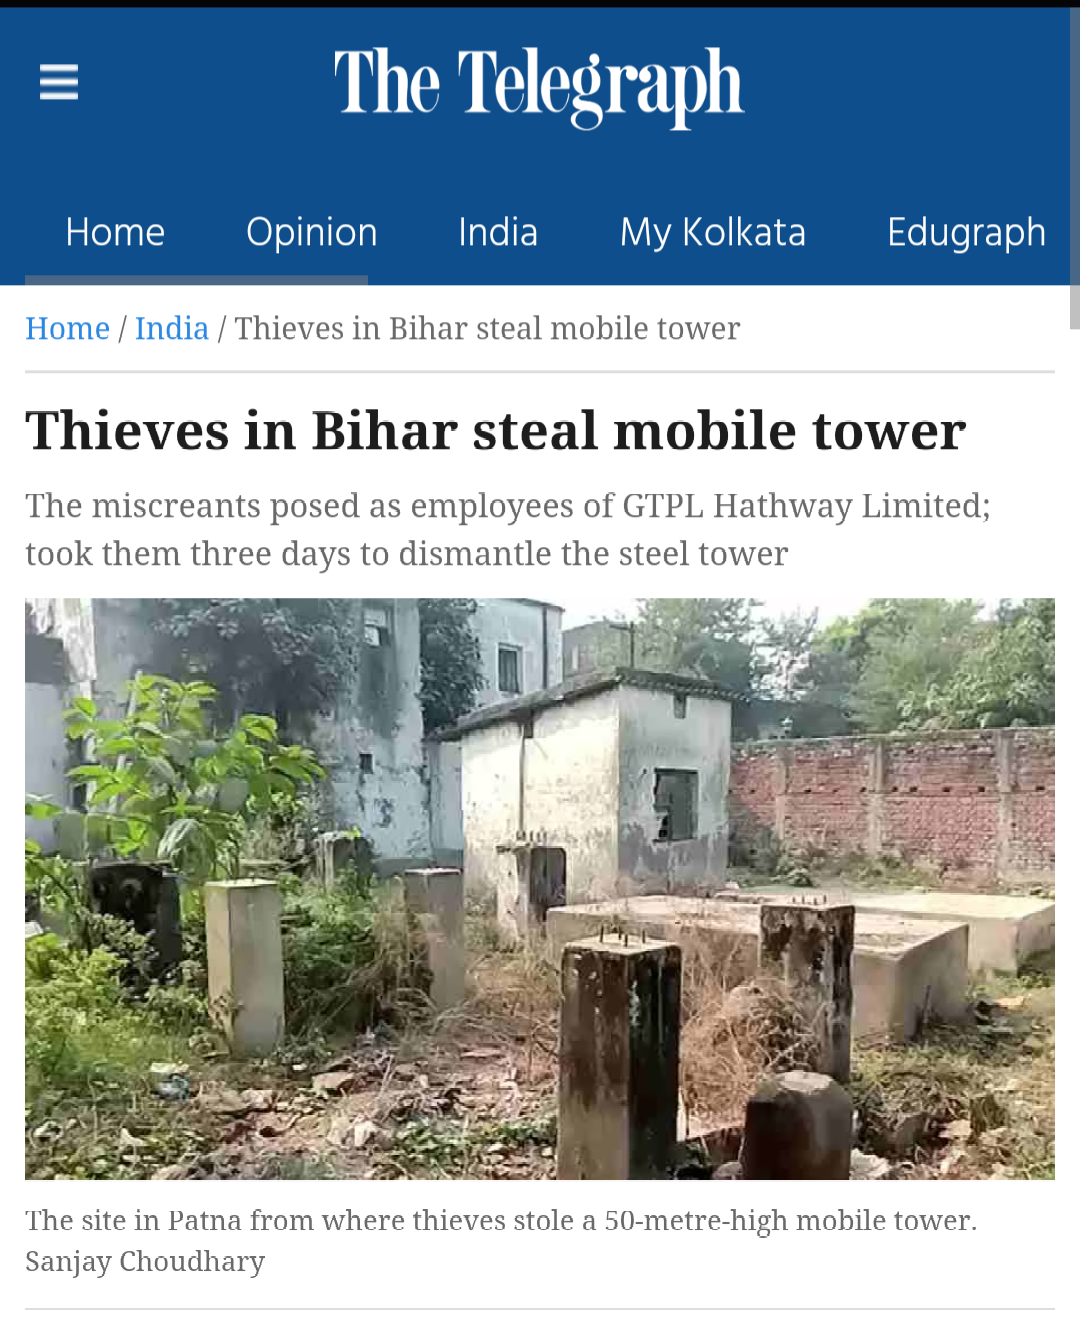The height and width of the screenshot is (1318, 1080).
Task: Click the article subheading about GTPL Hathway
Action: (x=508, y=529)
